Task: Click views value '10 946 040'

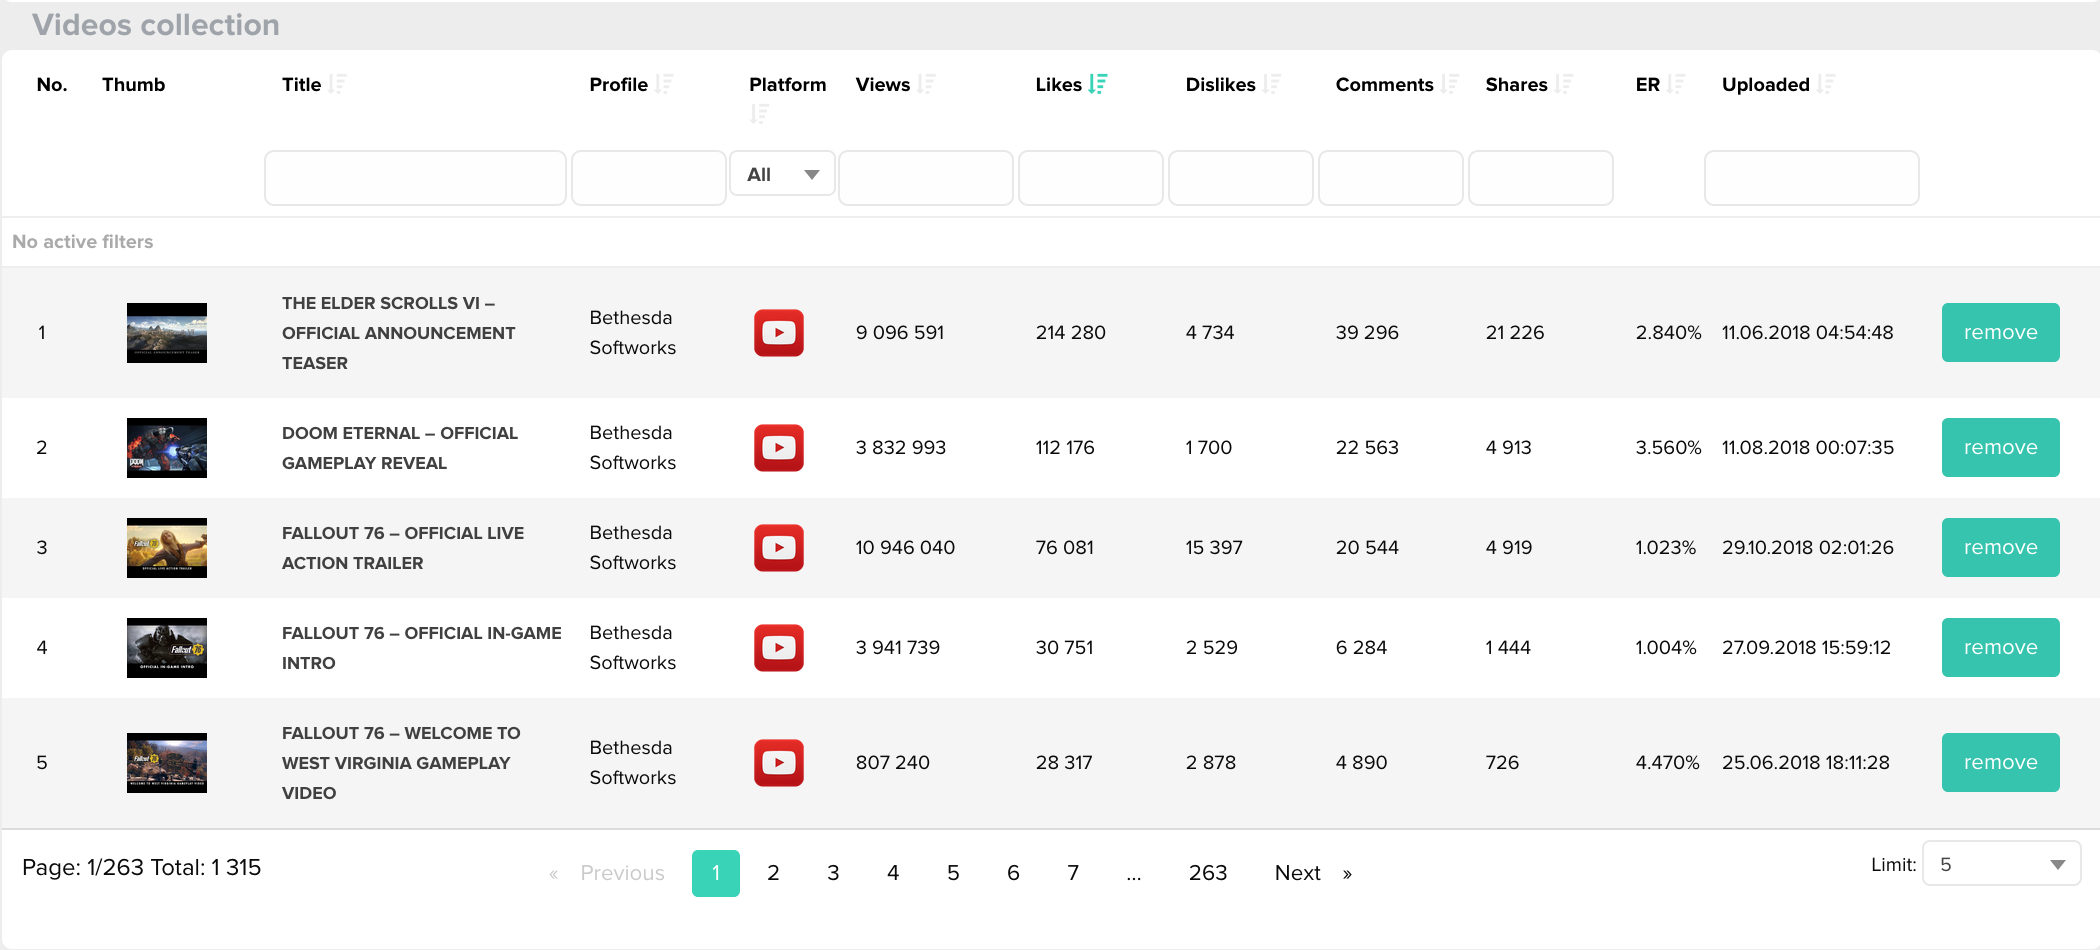Action: tap(905, 548)
